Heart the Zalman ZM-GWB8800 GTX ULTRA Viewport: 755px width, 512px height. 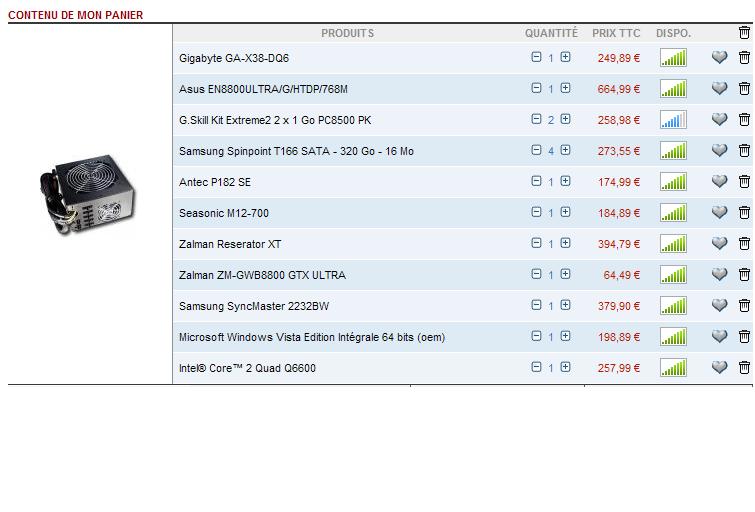[x=719, y=275]
